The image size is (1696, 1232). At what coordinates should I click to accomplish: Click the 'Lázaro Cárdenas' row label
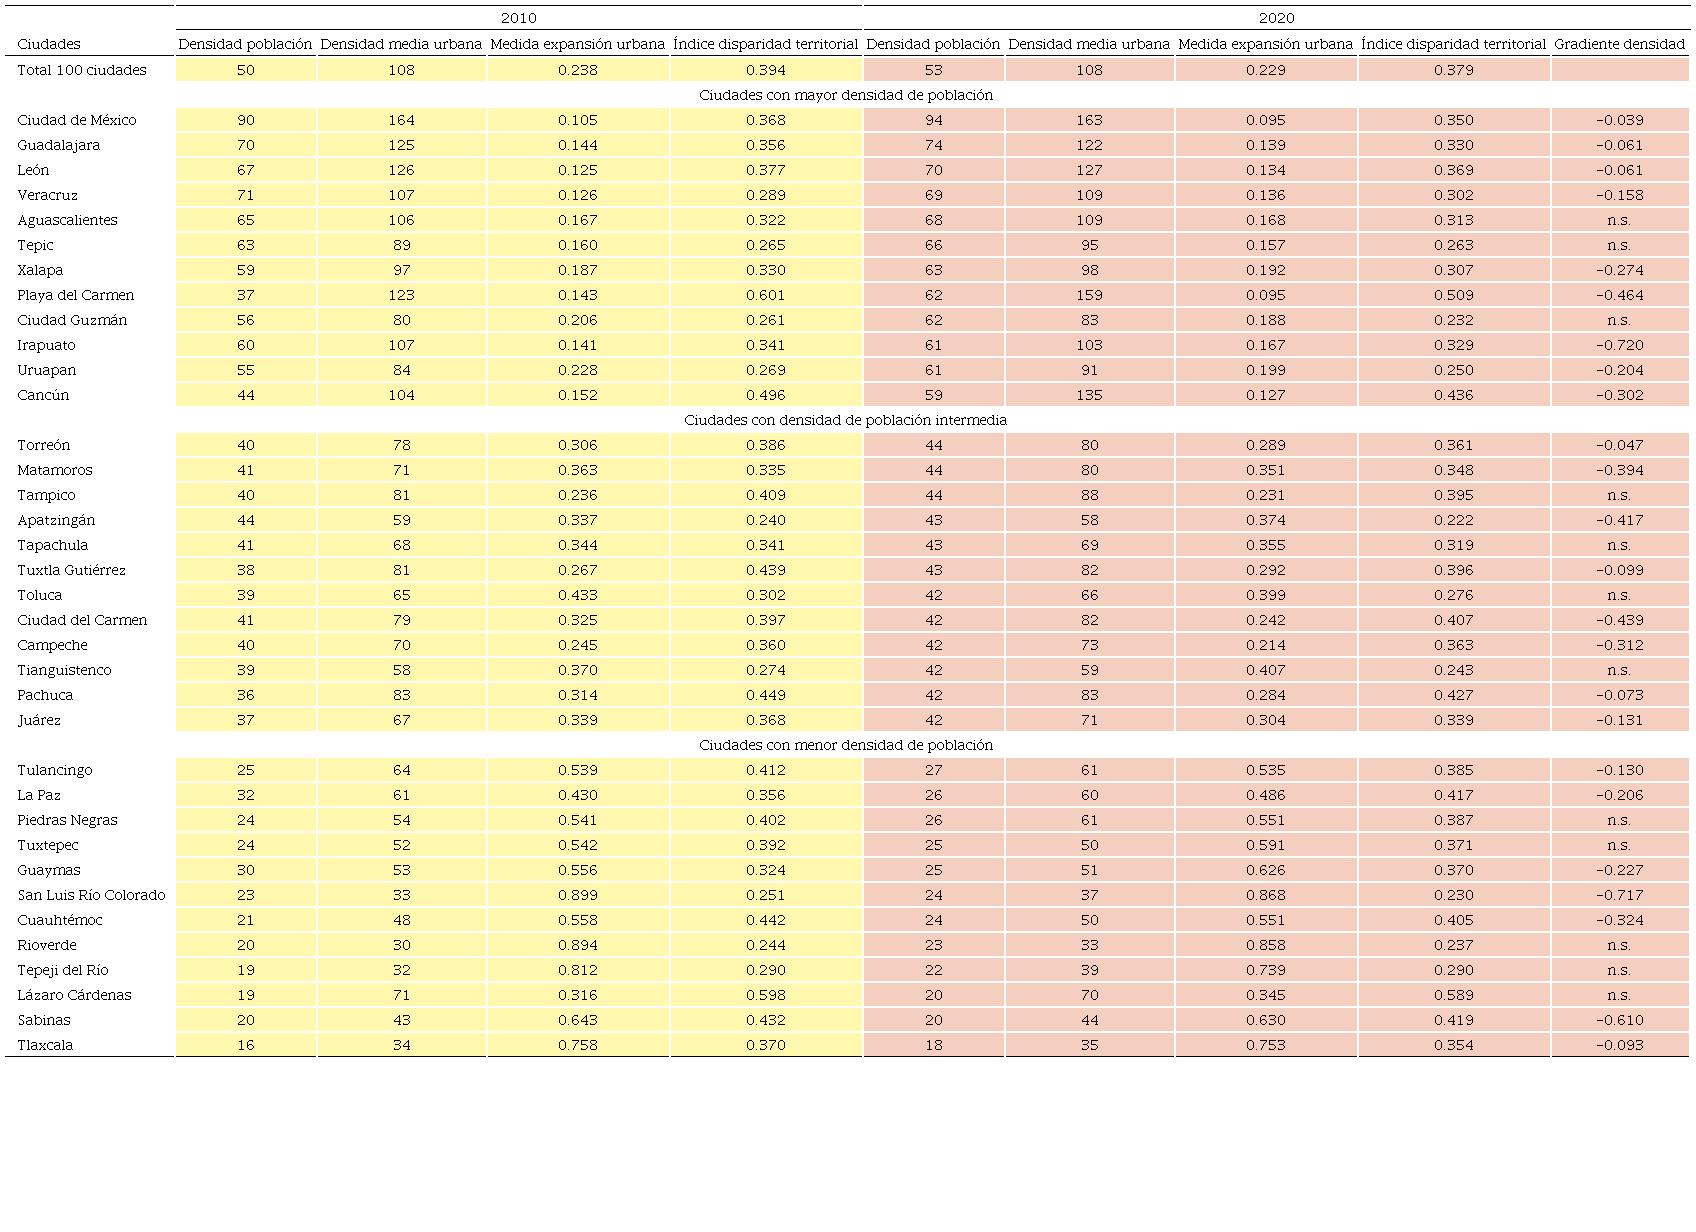[x=75, y=995]
